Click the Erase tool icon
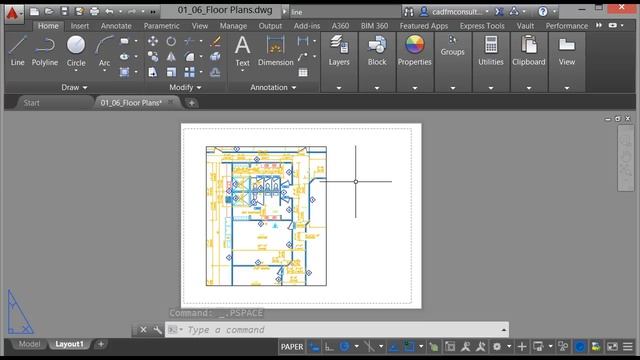This screenshot has width=640, height=360. pos(216,41)
